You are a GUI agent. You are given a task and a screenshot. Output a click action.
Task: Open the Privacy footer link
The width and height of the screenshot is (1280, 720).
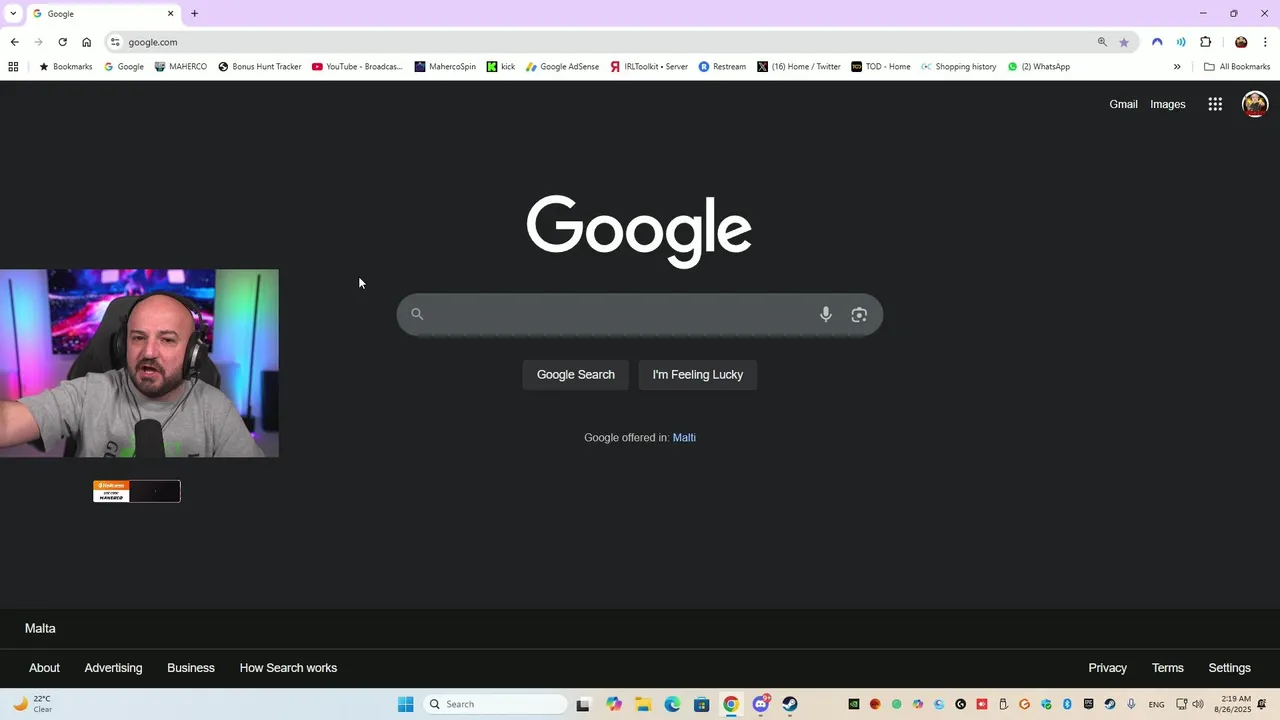click(x=1107, y=668)
